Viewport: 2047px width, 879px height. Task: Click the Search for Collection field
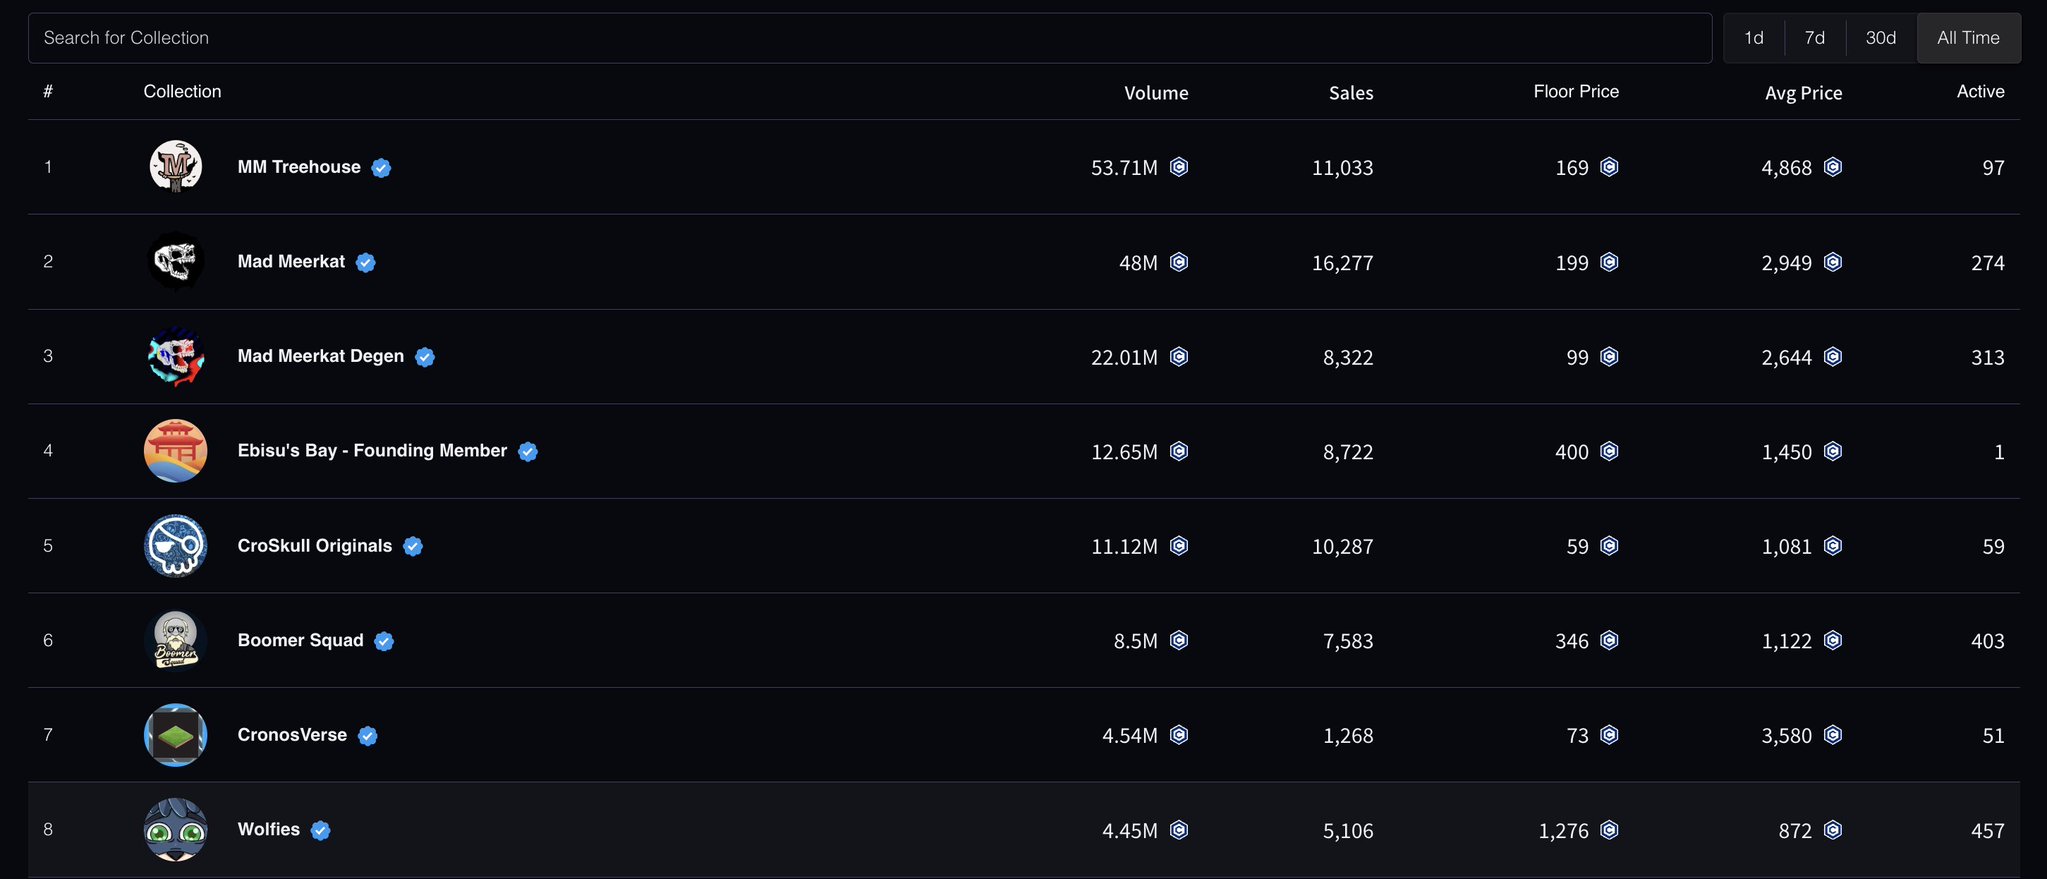870,38
